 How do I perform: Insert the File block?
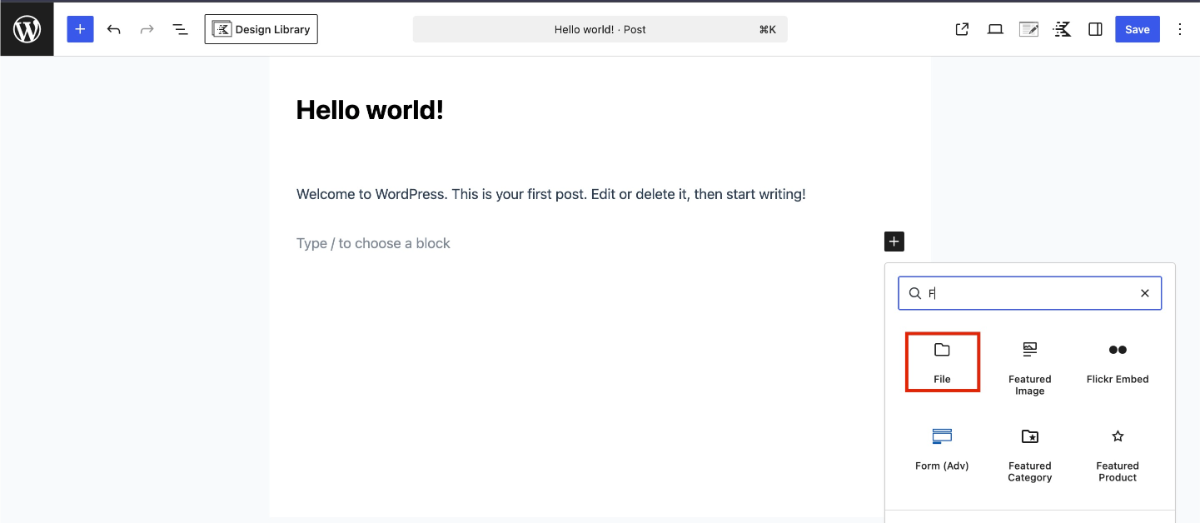(942, 362)
